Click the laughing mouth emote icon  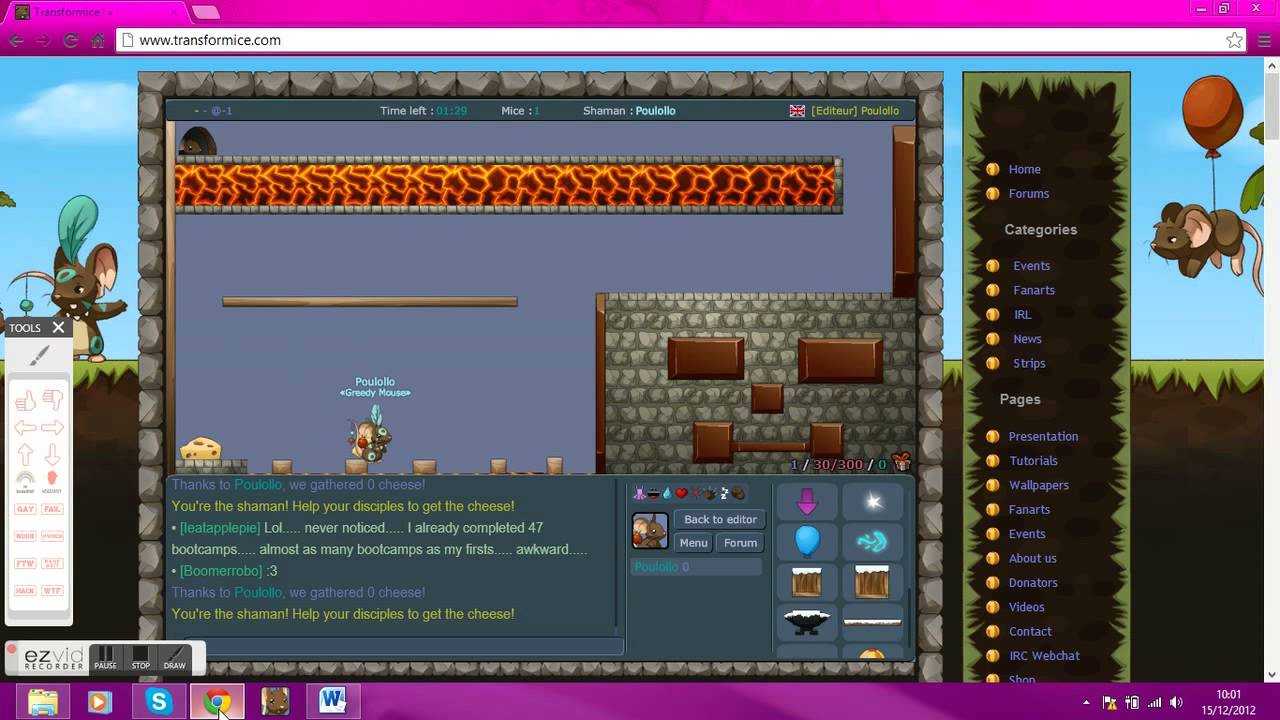pos(653,493)
